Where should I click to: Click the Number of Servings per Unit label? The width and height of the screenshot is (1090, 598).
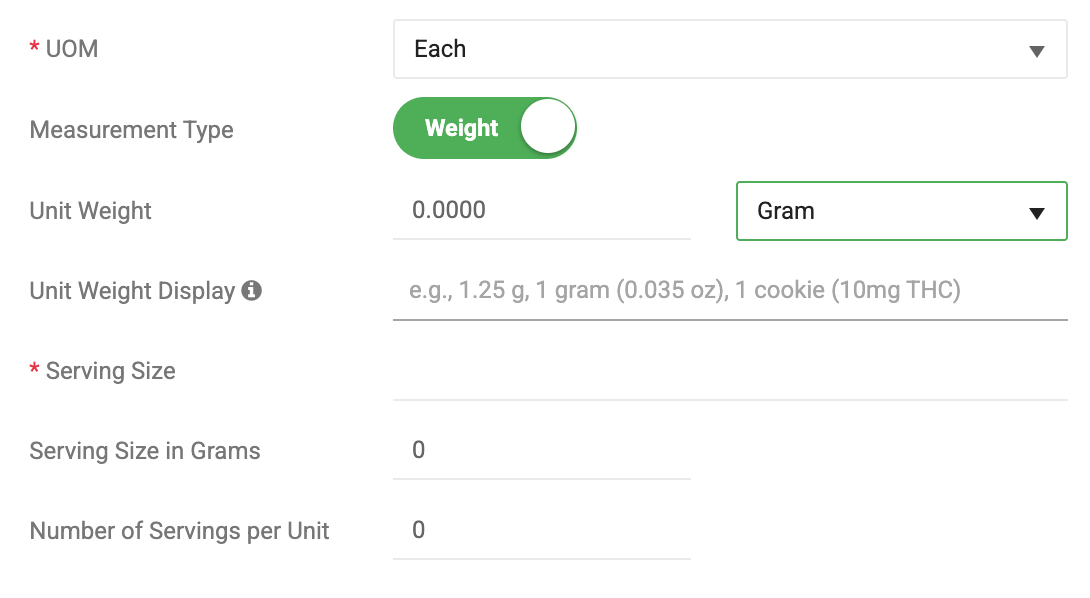(x=180, y=531)
